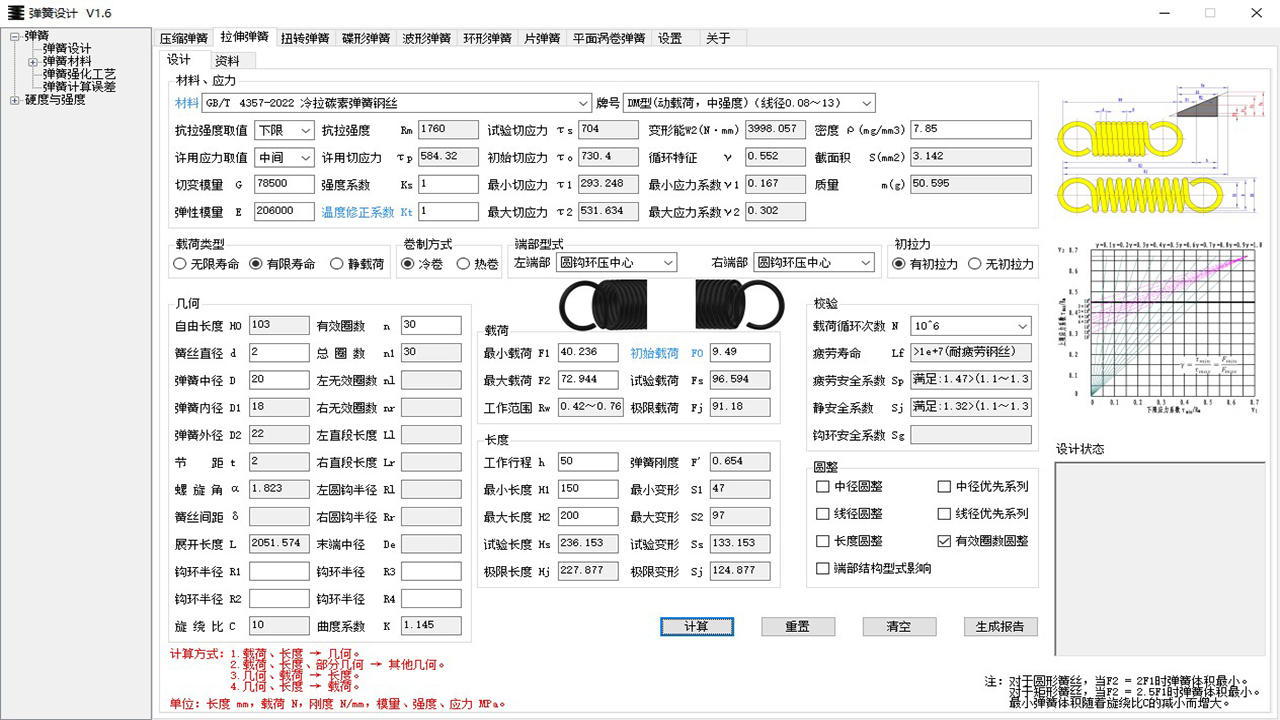This screenshot has height=720, width=1280.
Task: Switch to the 压缩弹簧 tab
Action: tap(186, 36)
